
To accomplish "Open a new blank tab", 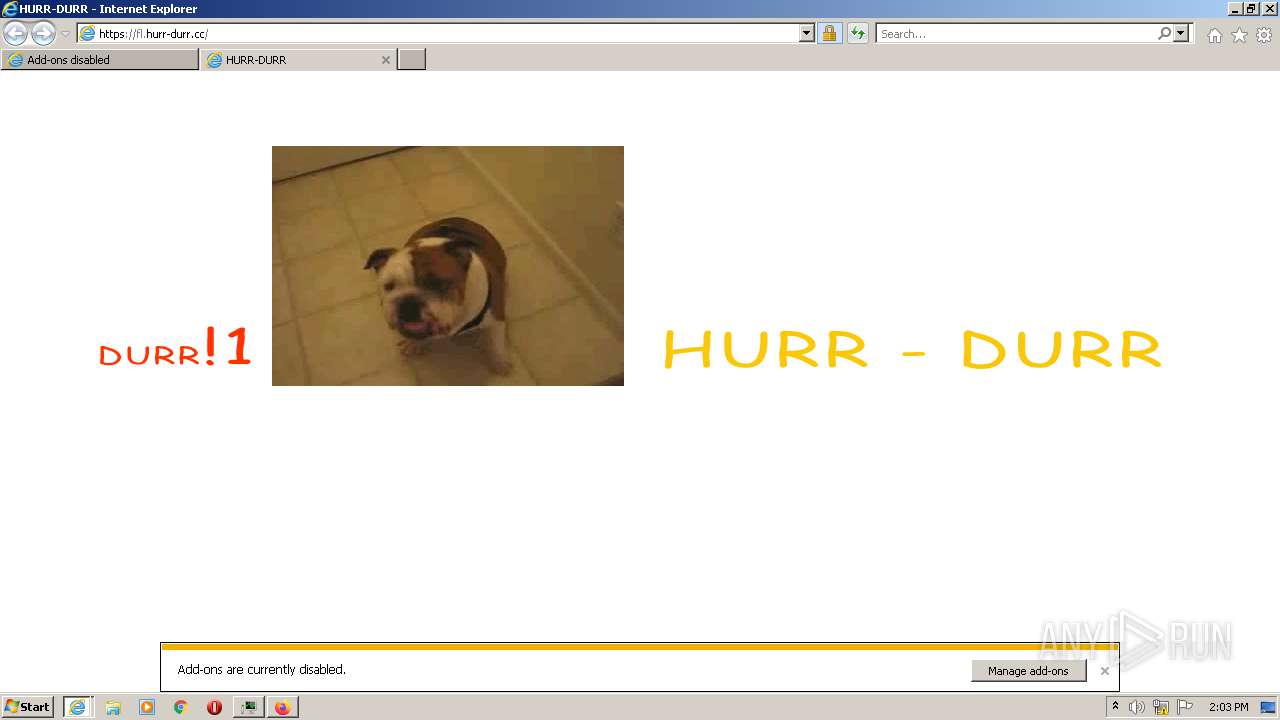I will pos(412,60).
